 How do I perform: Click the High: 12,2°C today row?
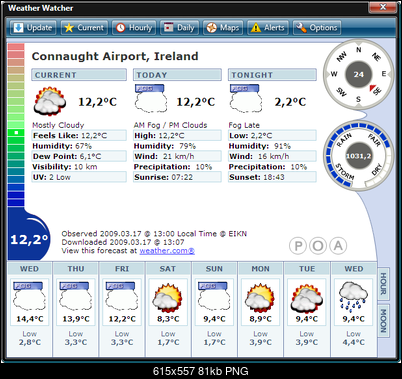click(177, 135)
